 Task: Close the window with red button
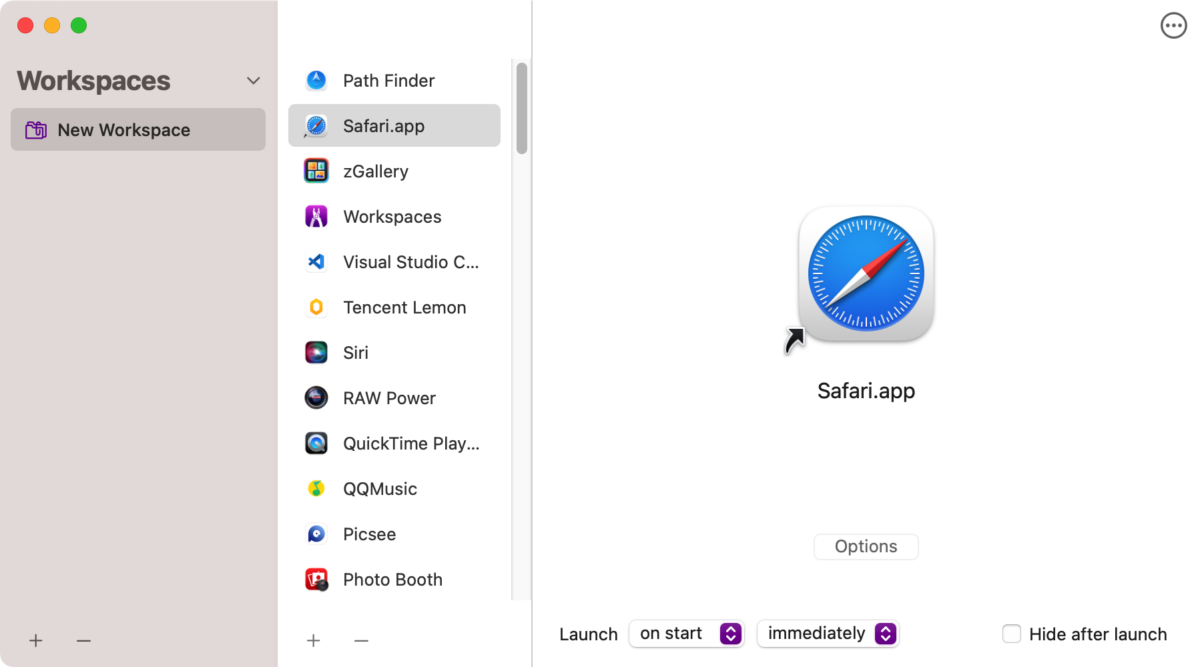[26, 26]
